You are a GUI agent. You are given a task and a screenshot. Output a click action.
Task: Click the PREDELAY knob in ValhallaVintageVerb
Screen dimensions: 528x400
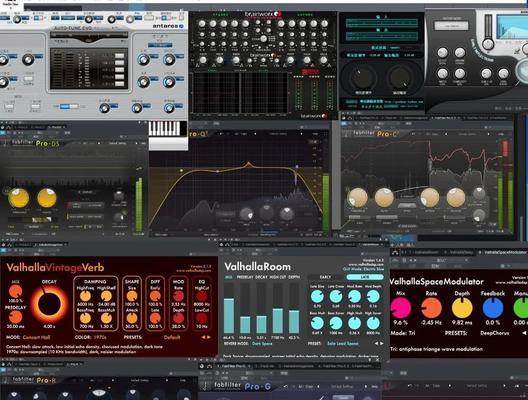tap(15, 317)
